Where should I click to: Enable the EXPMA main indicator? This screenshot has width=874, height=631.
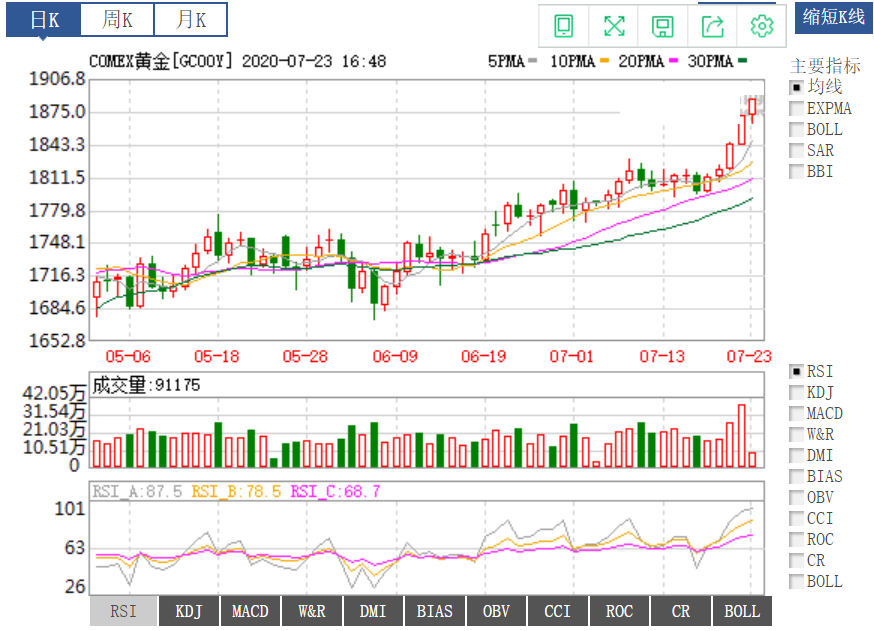[x=796, y=109]
